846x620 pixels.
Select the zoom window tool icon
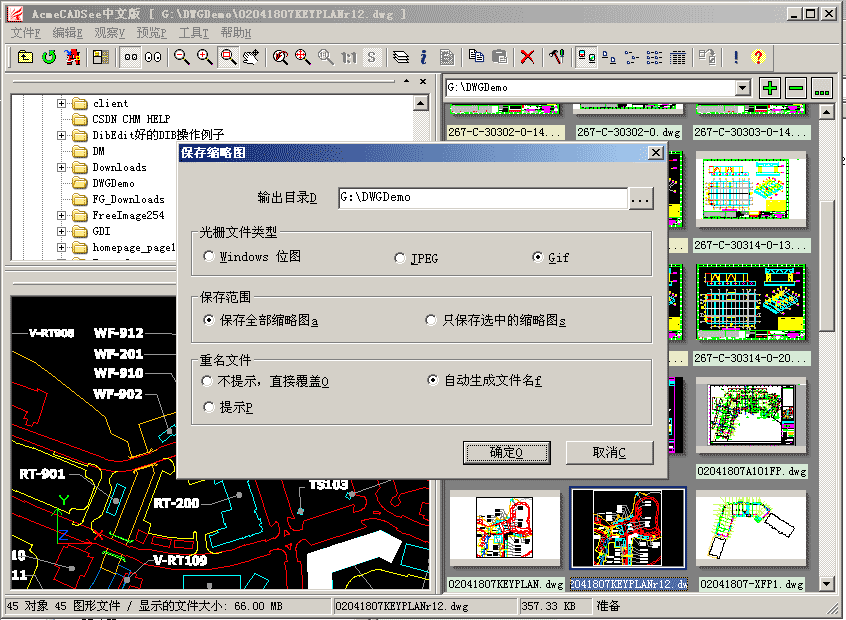(228, 57)
